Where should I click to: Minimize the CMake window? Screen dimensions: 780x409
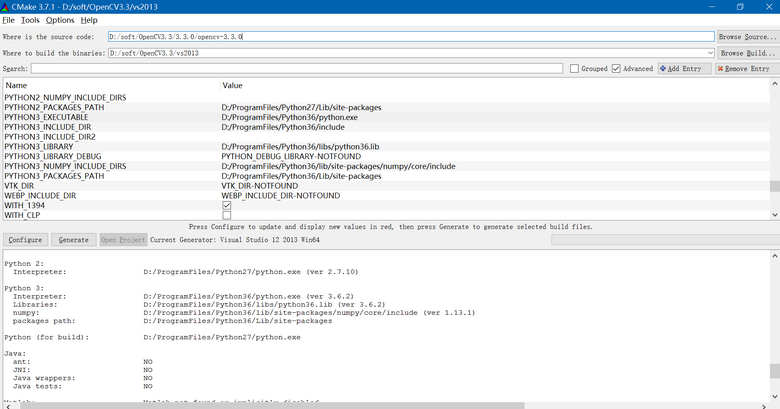712,6
